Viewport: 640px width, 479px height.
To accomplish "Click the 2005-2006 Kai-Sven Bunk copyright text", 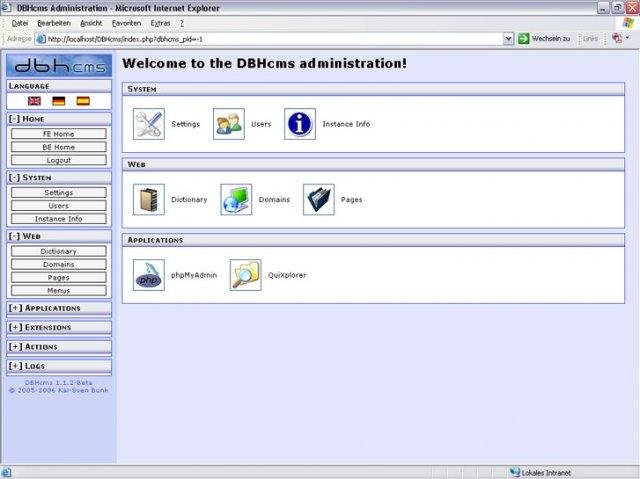I will pos(59,390).
